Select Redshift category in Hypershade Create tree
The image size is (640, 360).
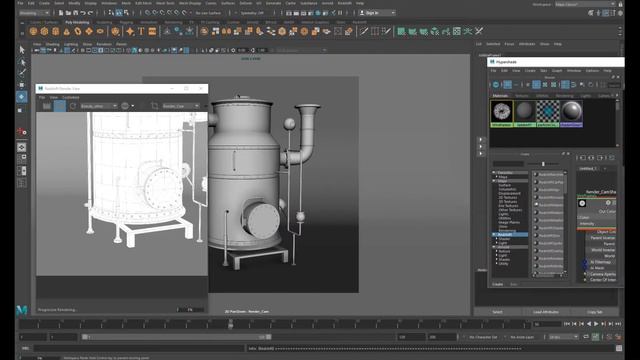pos(511,235)
